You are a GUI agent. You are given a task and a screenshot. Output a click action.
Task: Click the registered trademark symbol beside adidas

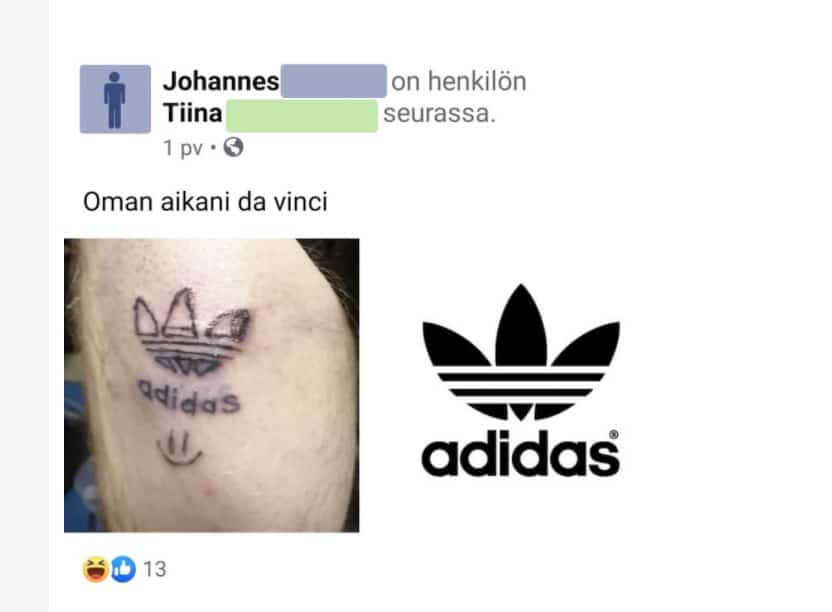point(613,434)
